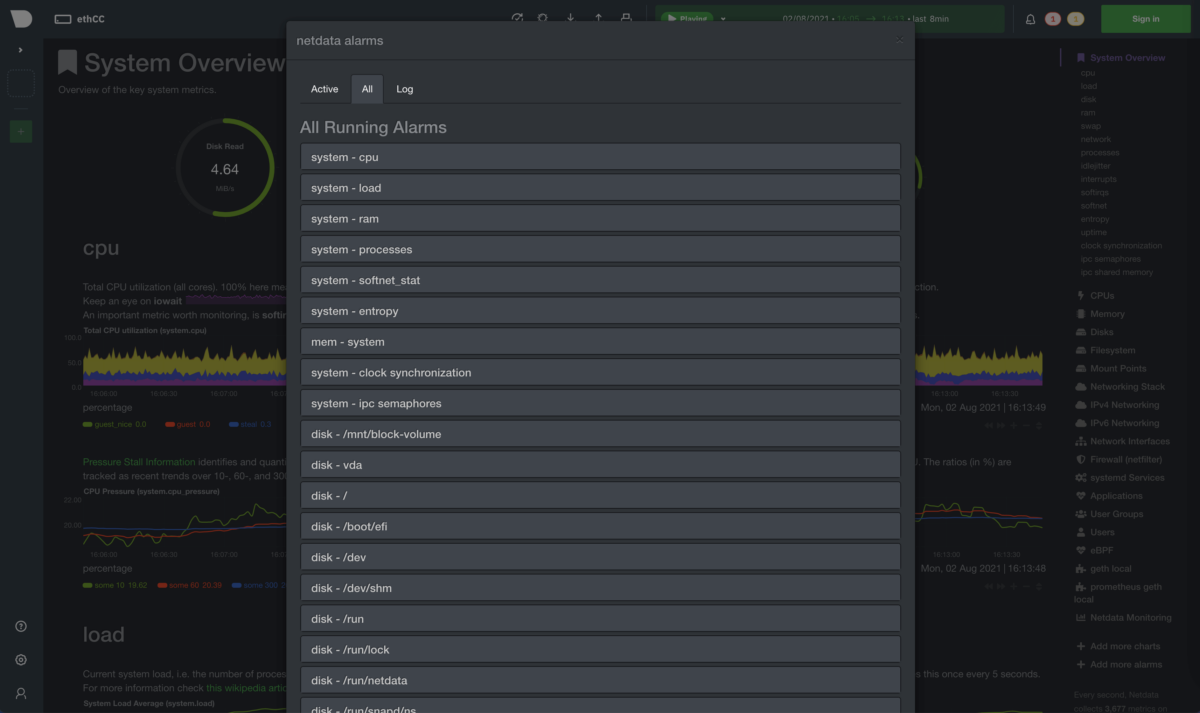Expand system - clock synchronization alarms

tap(600, 373)
